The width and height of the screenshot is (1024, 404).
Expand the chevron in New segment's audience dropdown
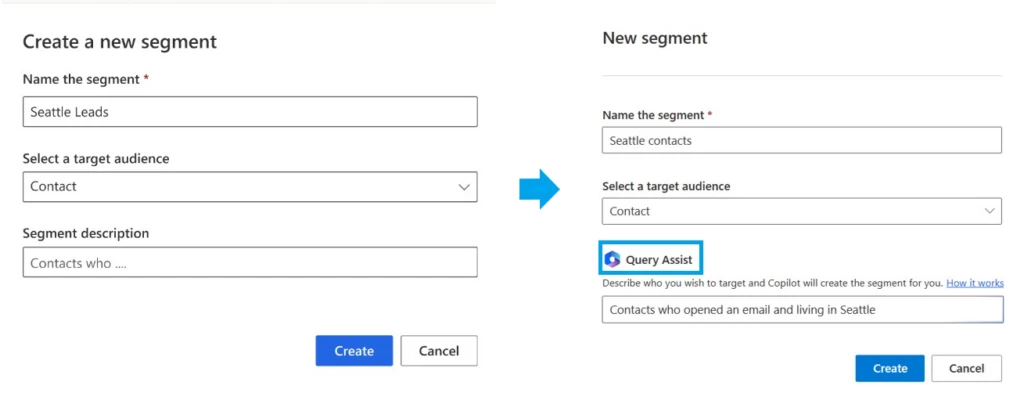click(989, 211)
